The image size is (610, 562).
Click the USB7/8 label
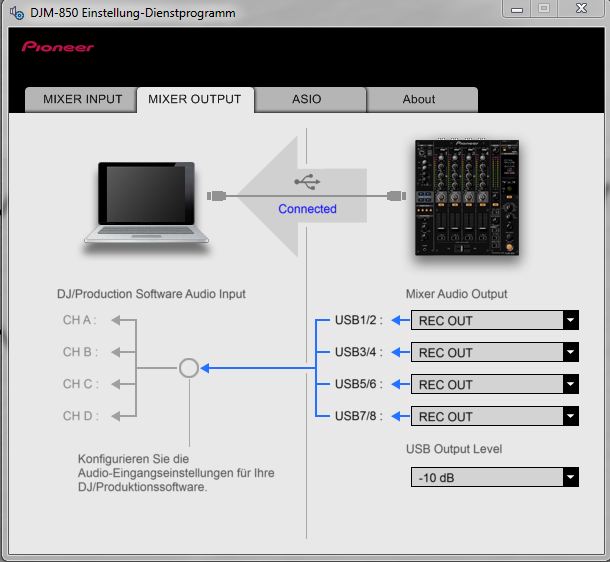358,416
